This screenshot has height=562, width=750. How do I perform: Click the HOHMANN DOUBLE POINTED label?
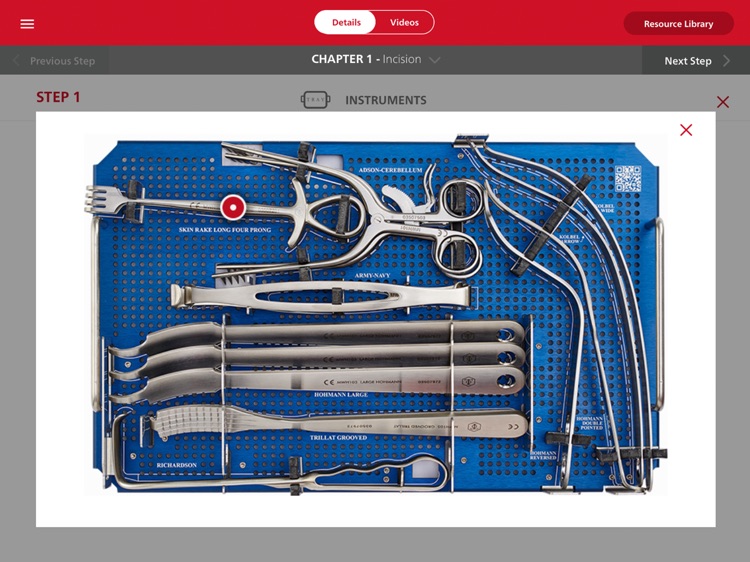590,423
